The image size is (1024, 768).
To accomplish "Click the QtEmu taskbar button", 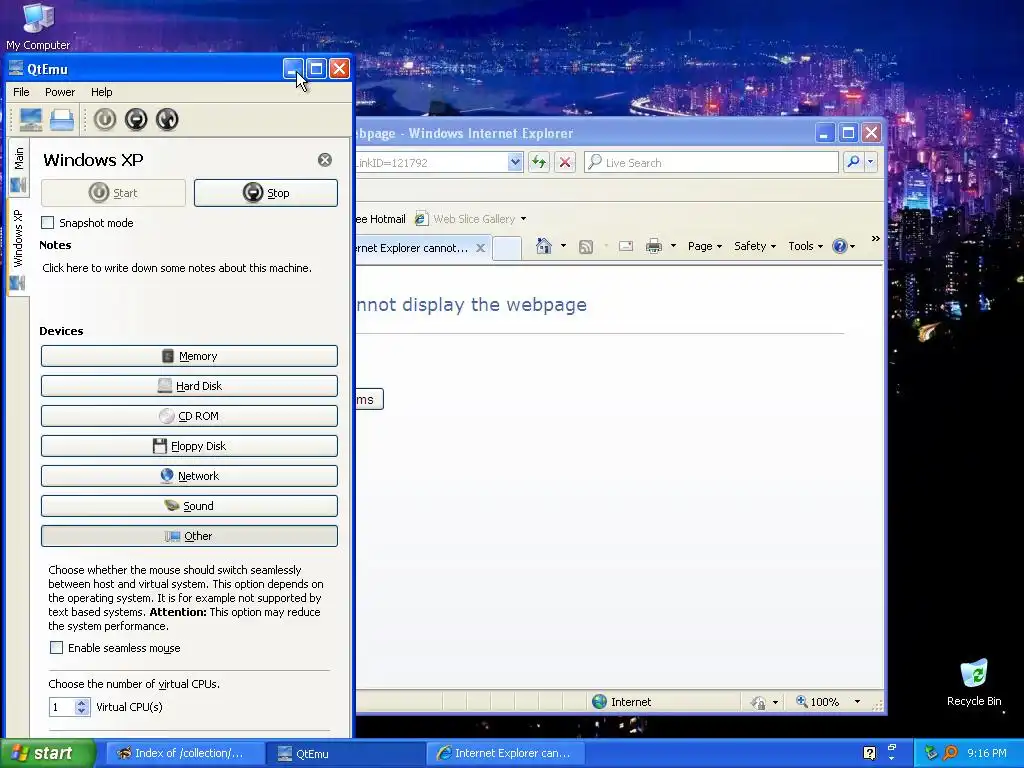I will tap(344, 754).
